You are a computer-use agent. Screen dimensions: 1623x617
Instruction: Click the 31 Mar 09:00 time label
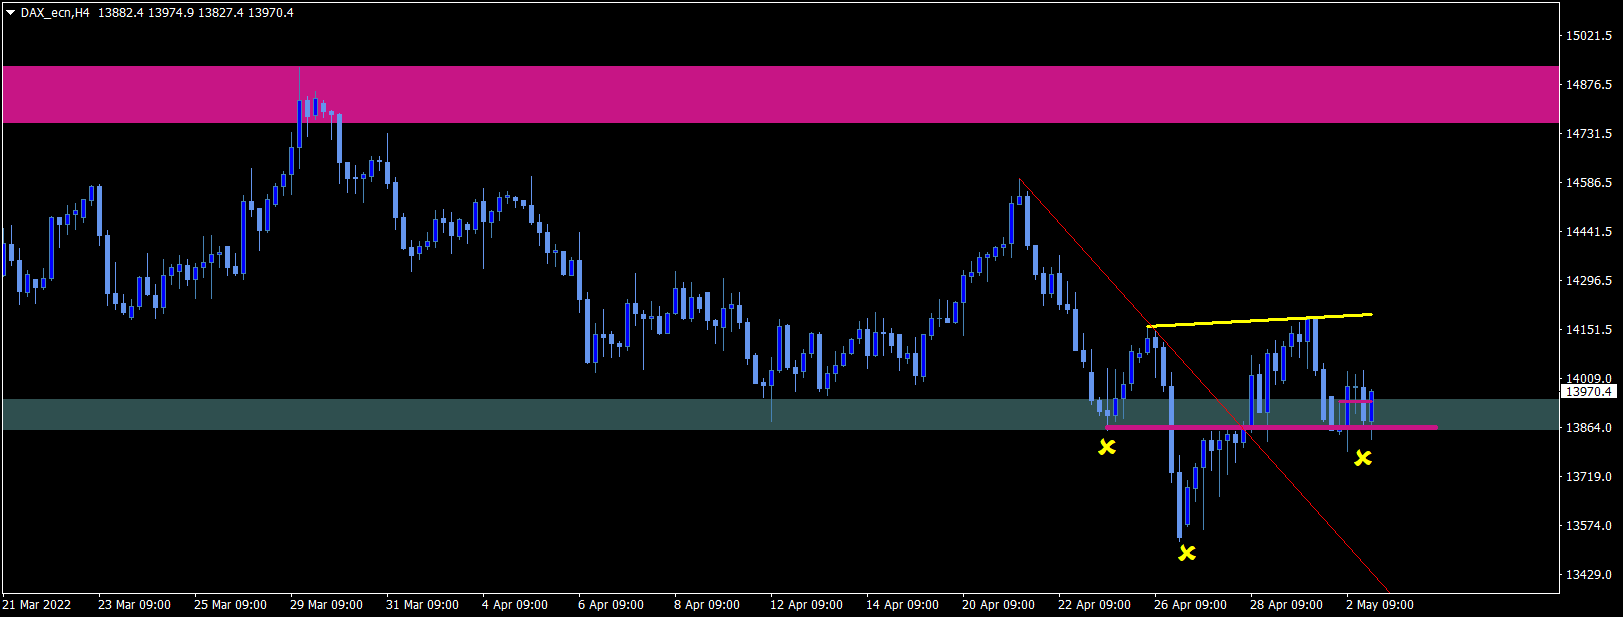pos(422,605)
